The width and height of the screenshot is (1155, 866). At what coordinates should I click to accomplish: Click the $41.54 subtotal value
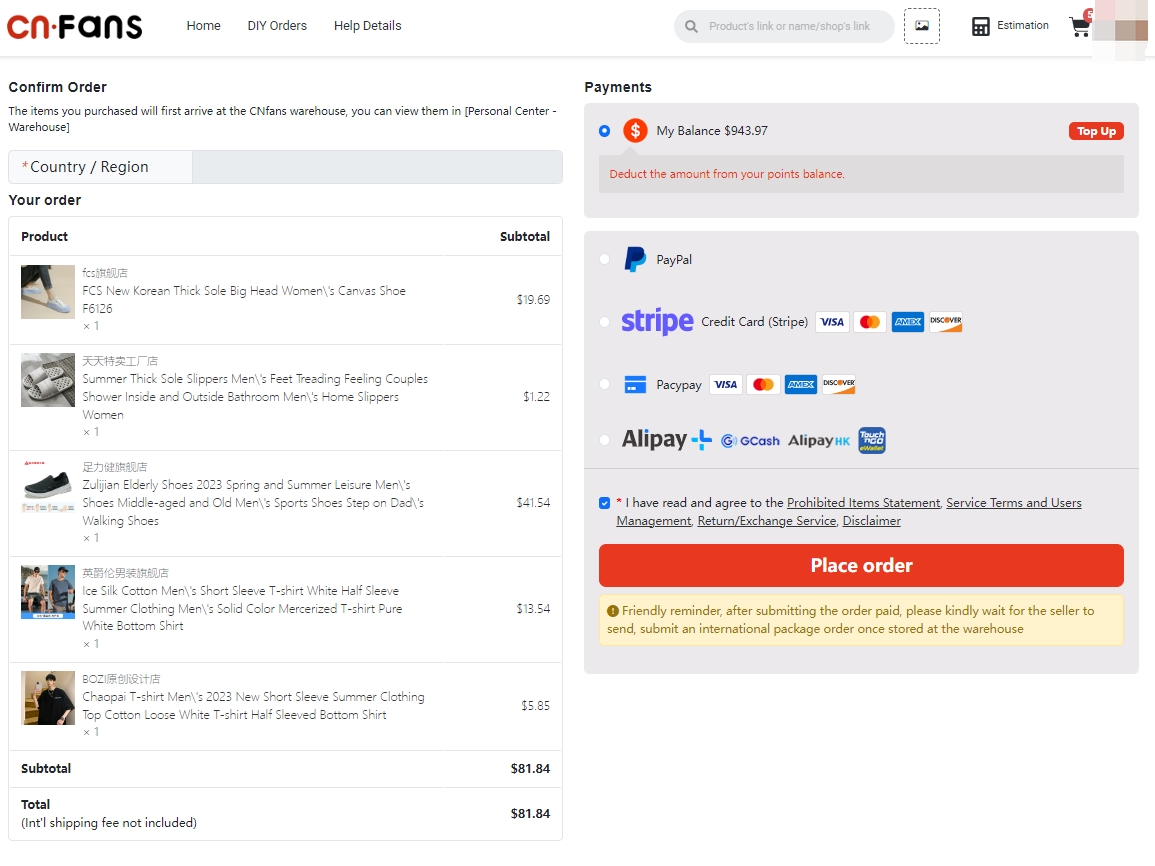coord(533,503)
